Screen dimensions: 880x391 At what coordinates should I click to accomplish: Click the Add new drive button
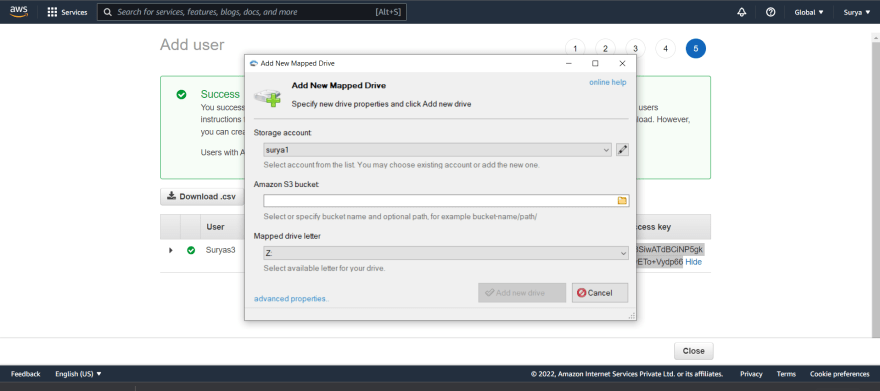tap(522, 293)
